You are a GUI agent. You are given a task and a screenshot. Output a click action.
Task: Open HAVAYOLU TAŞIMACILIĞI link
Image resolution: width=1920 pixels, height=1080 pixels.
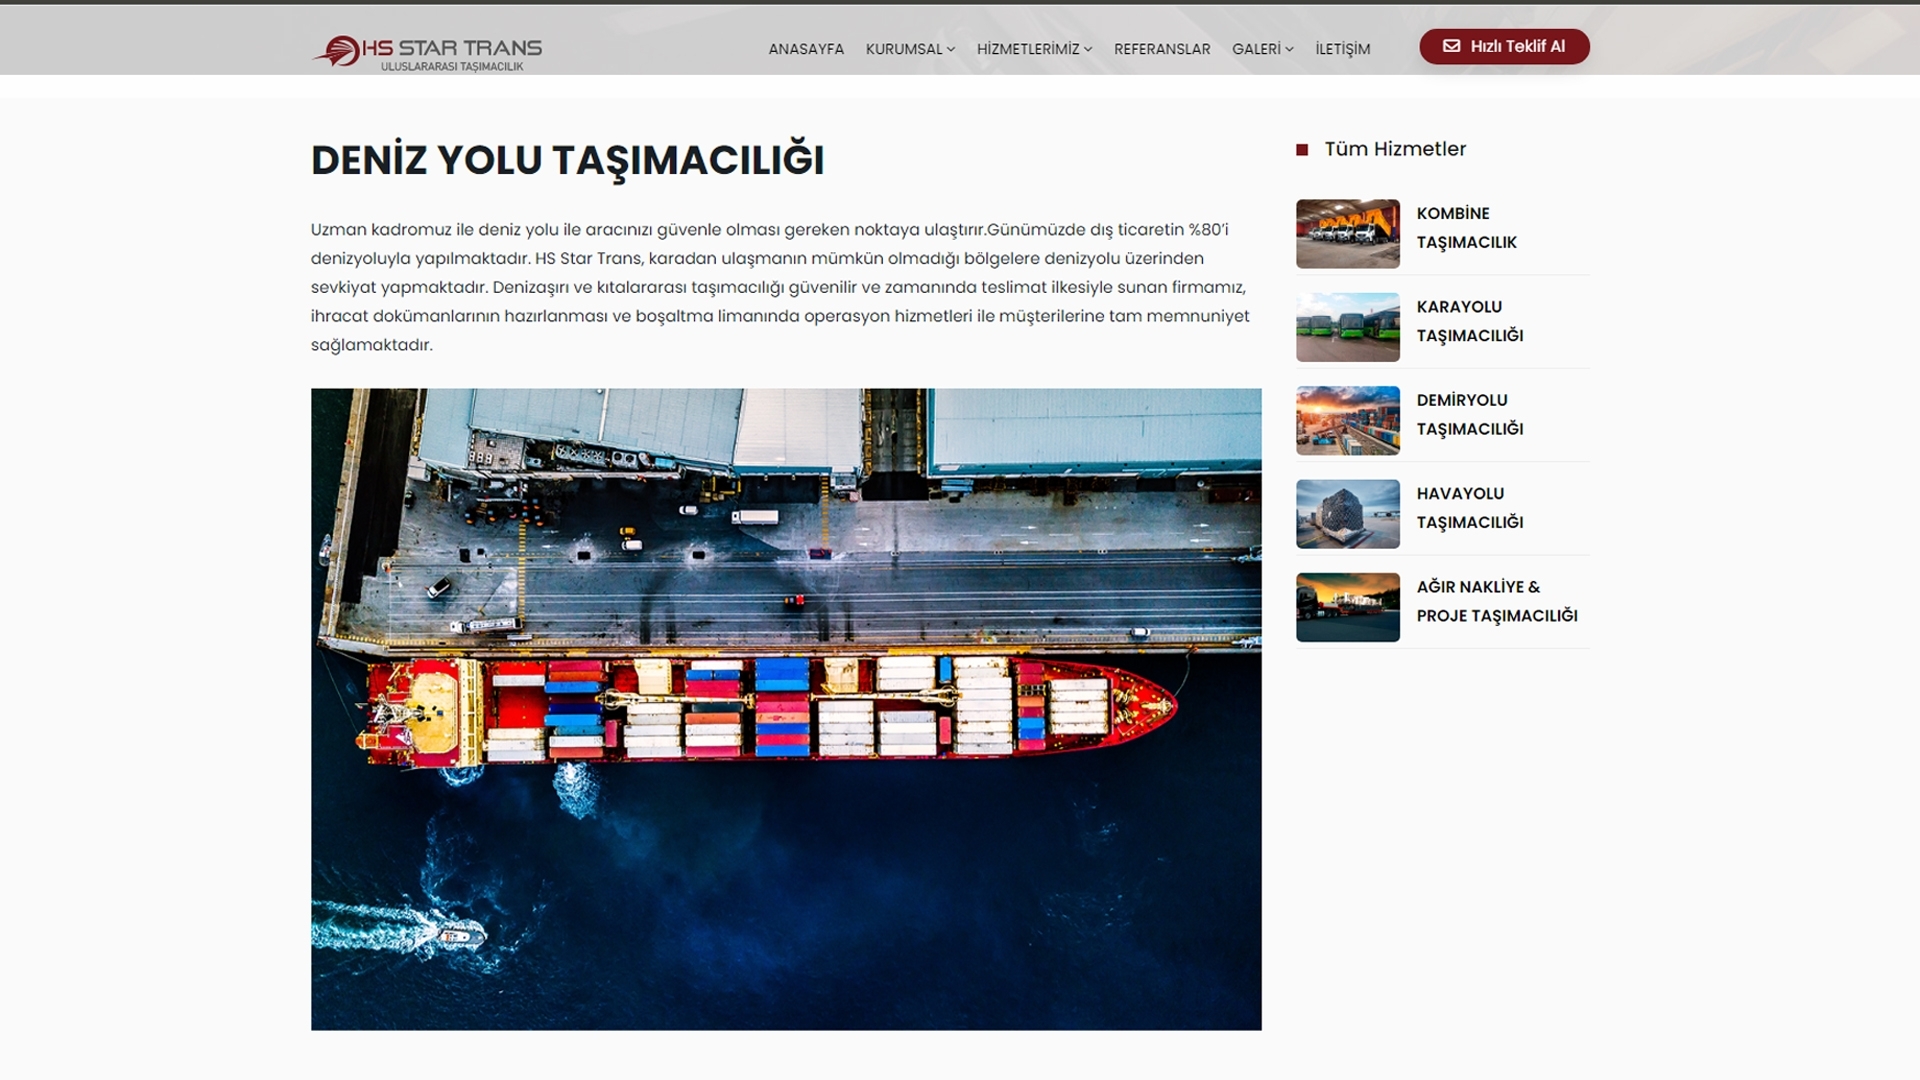click(x=1470, y=508)
